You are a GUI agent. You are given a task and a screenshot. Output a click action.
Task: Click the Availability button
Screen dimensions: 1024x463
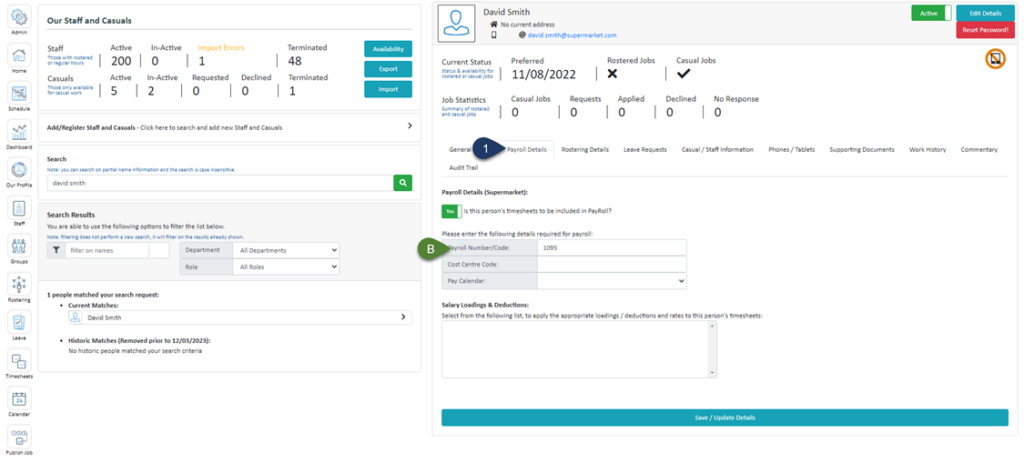(388, 49)
